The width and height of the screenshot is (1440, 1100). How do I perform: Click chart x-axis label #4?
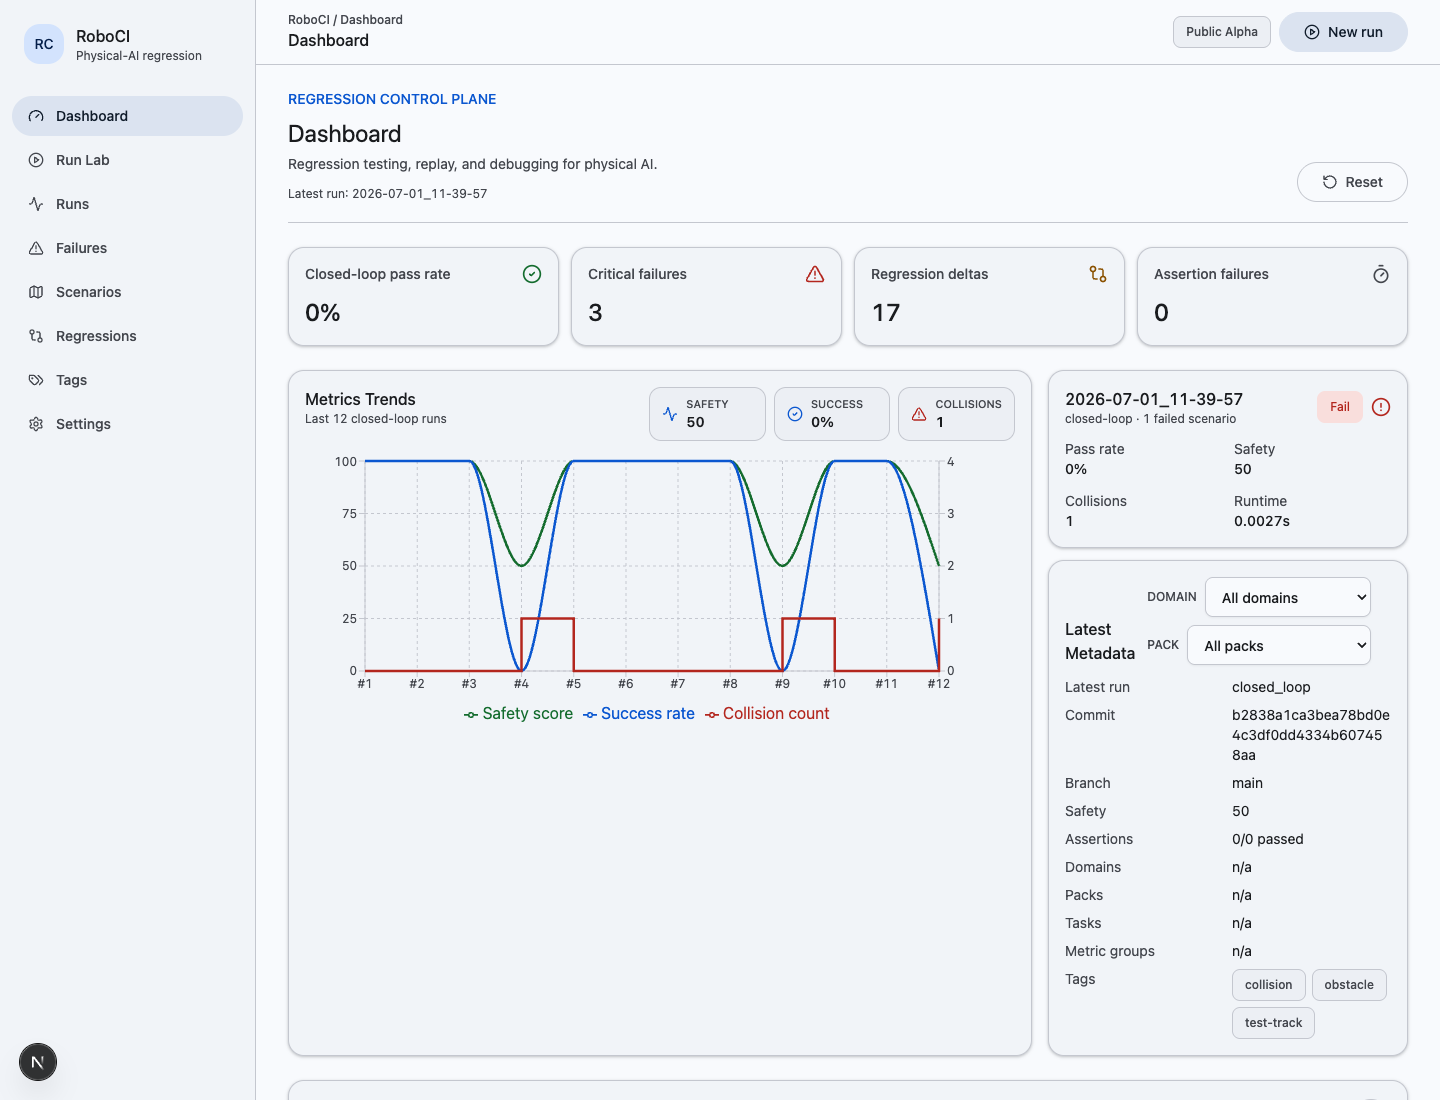pyautogui.click(x=521, y=684)
